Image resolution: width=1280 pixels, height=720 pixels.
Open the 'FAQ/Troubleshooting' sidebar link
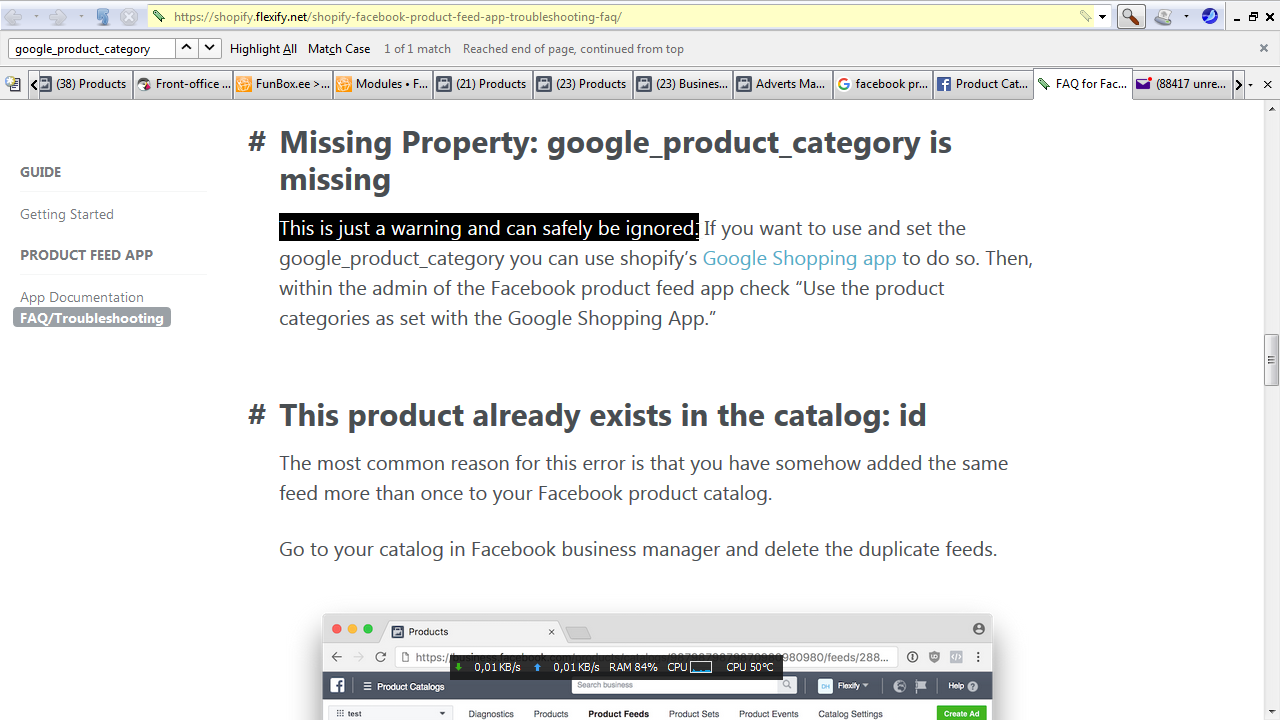[92, 318]
